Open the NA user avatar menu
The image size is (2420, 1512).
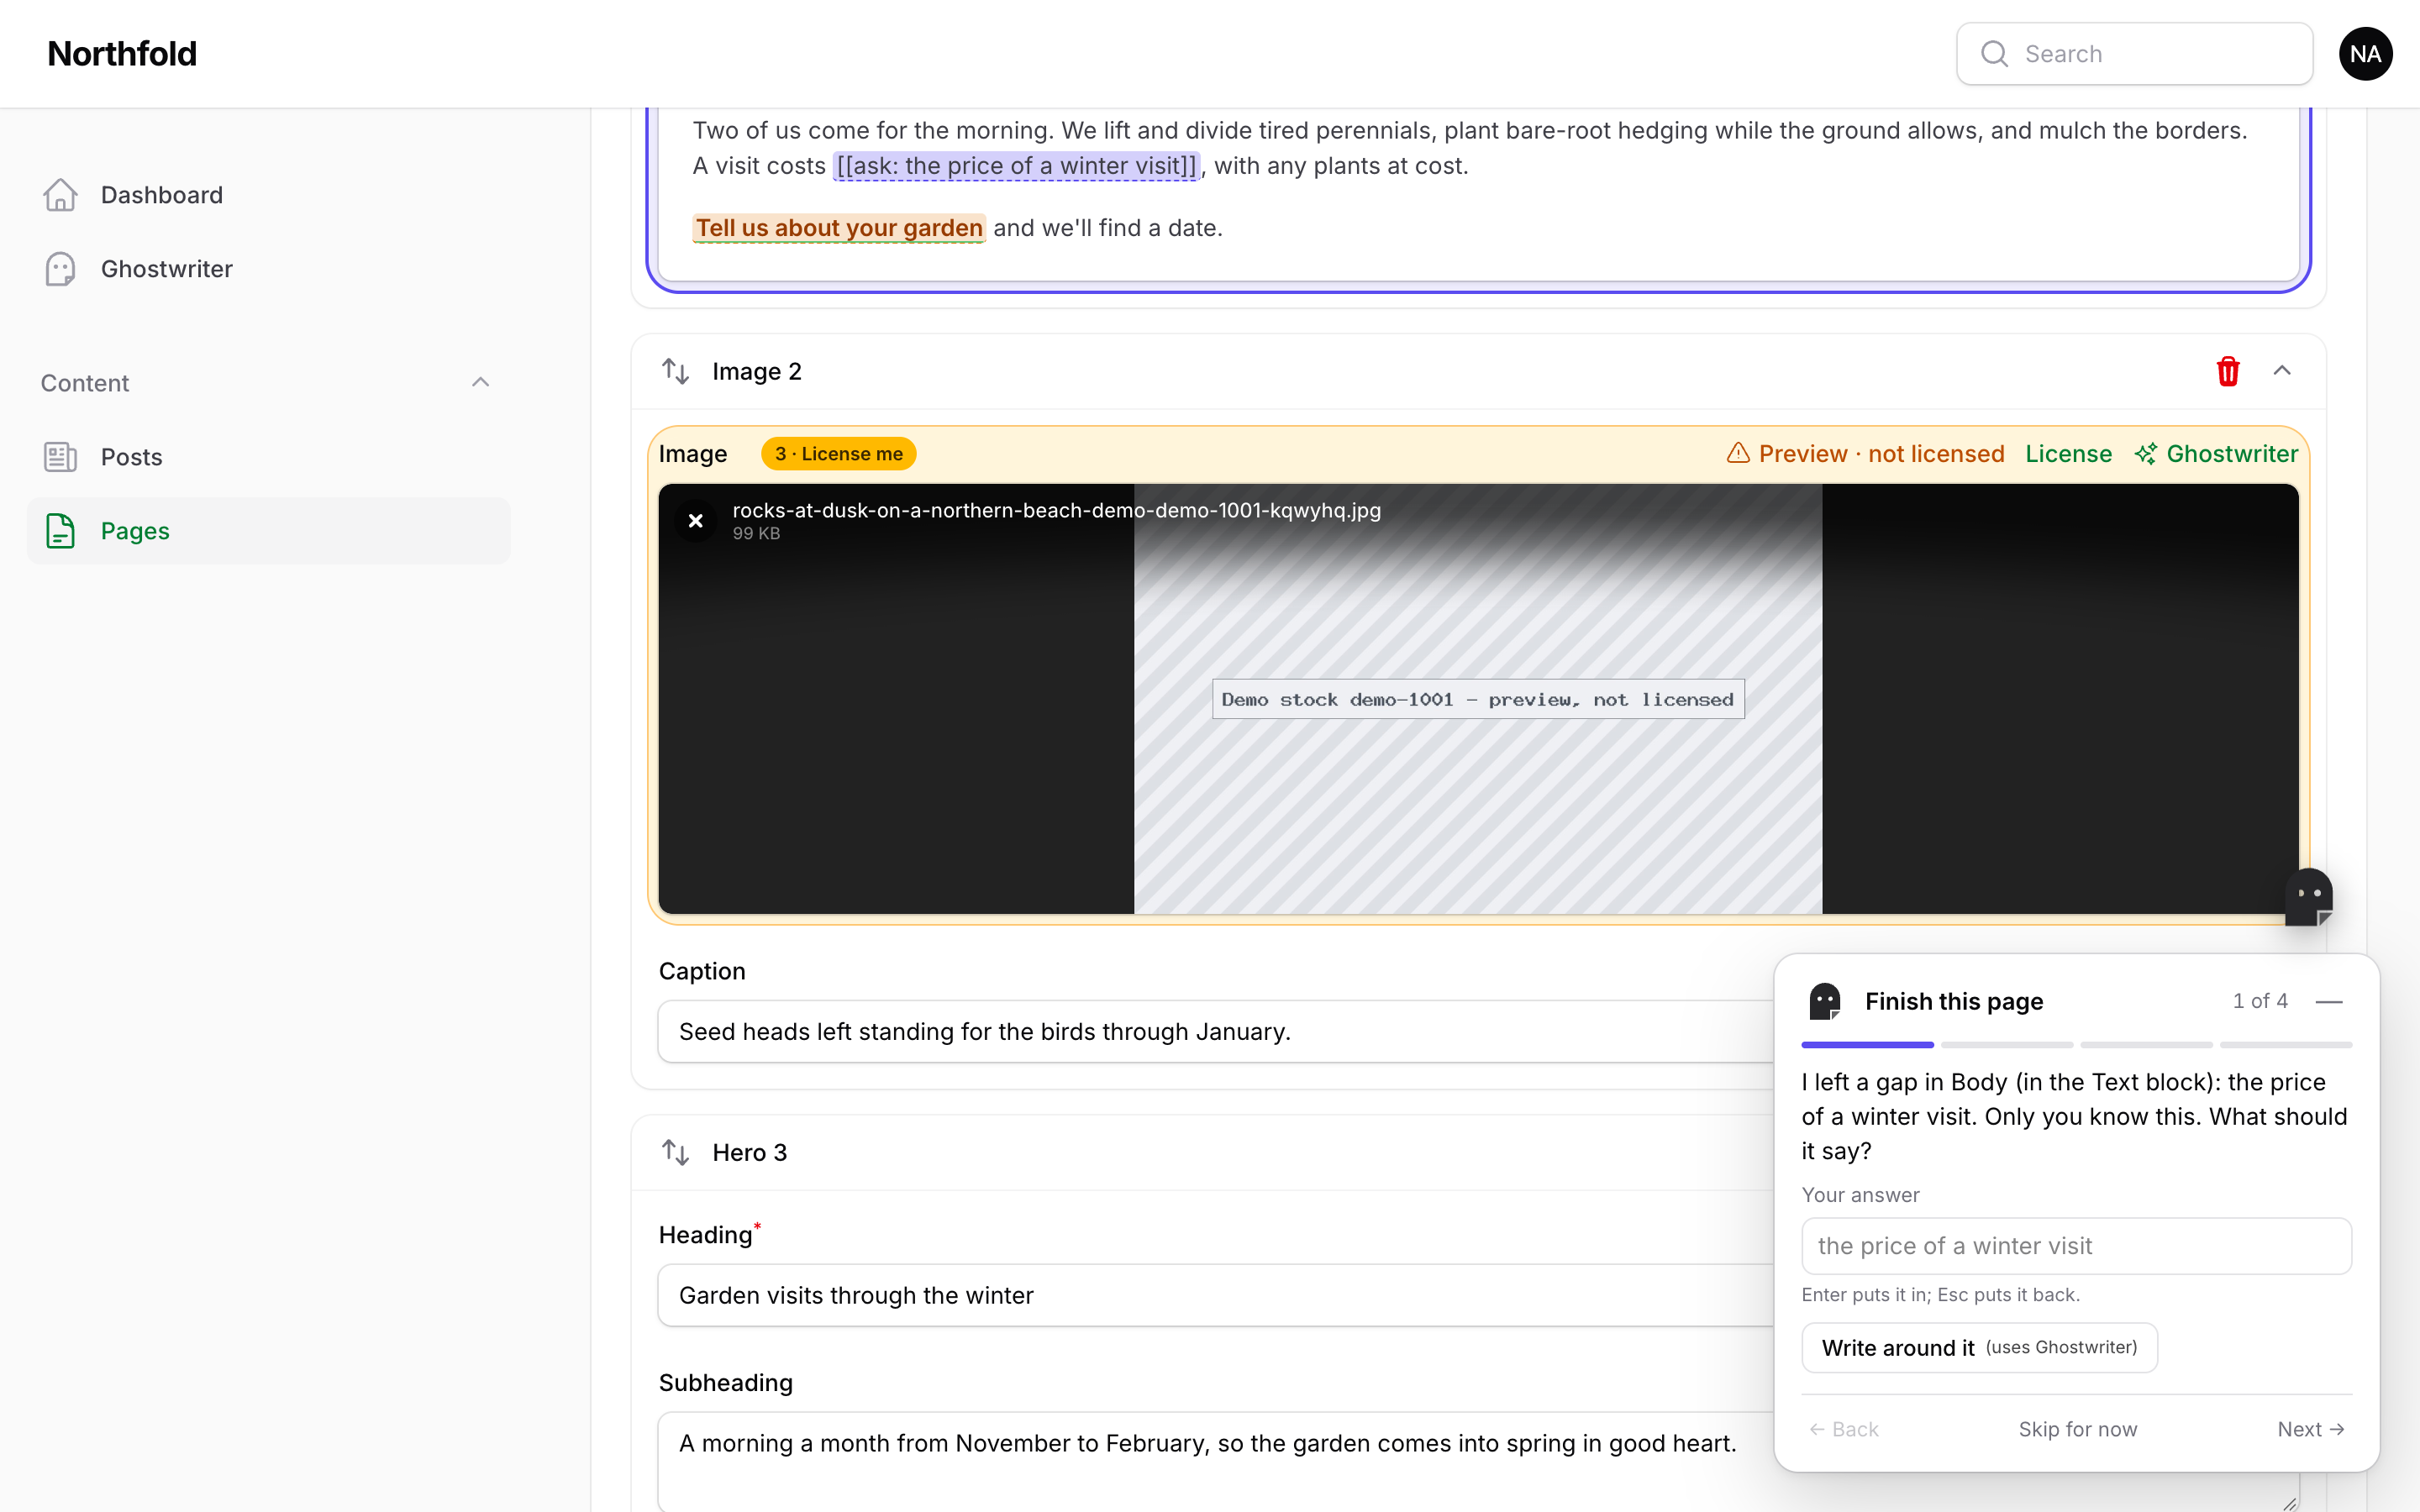2365,54
